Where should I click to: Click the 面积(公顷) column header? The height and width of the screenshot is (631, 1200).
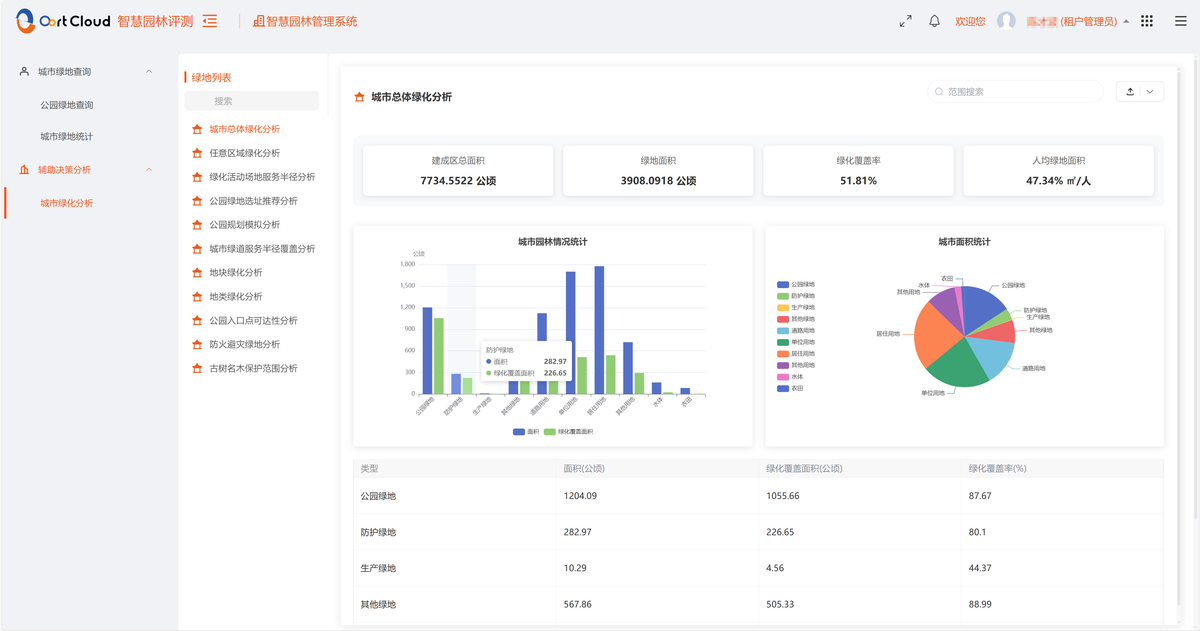tap(584, 468)
